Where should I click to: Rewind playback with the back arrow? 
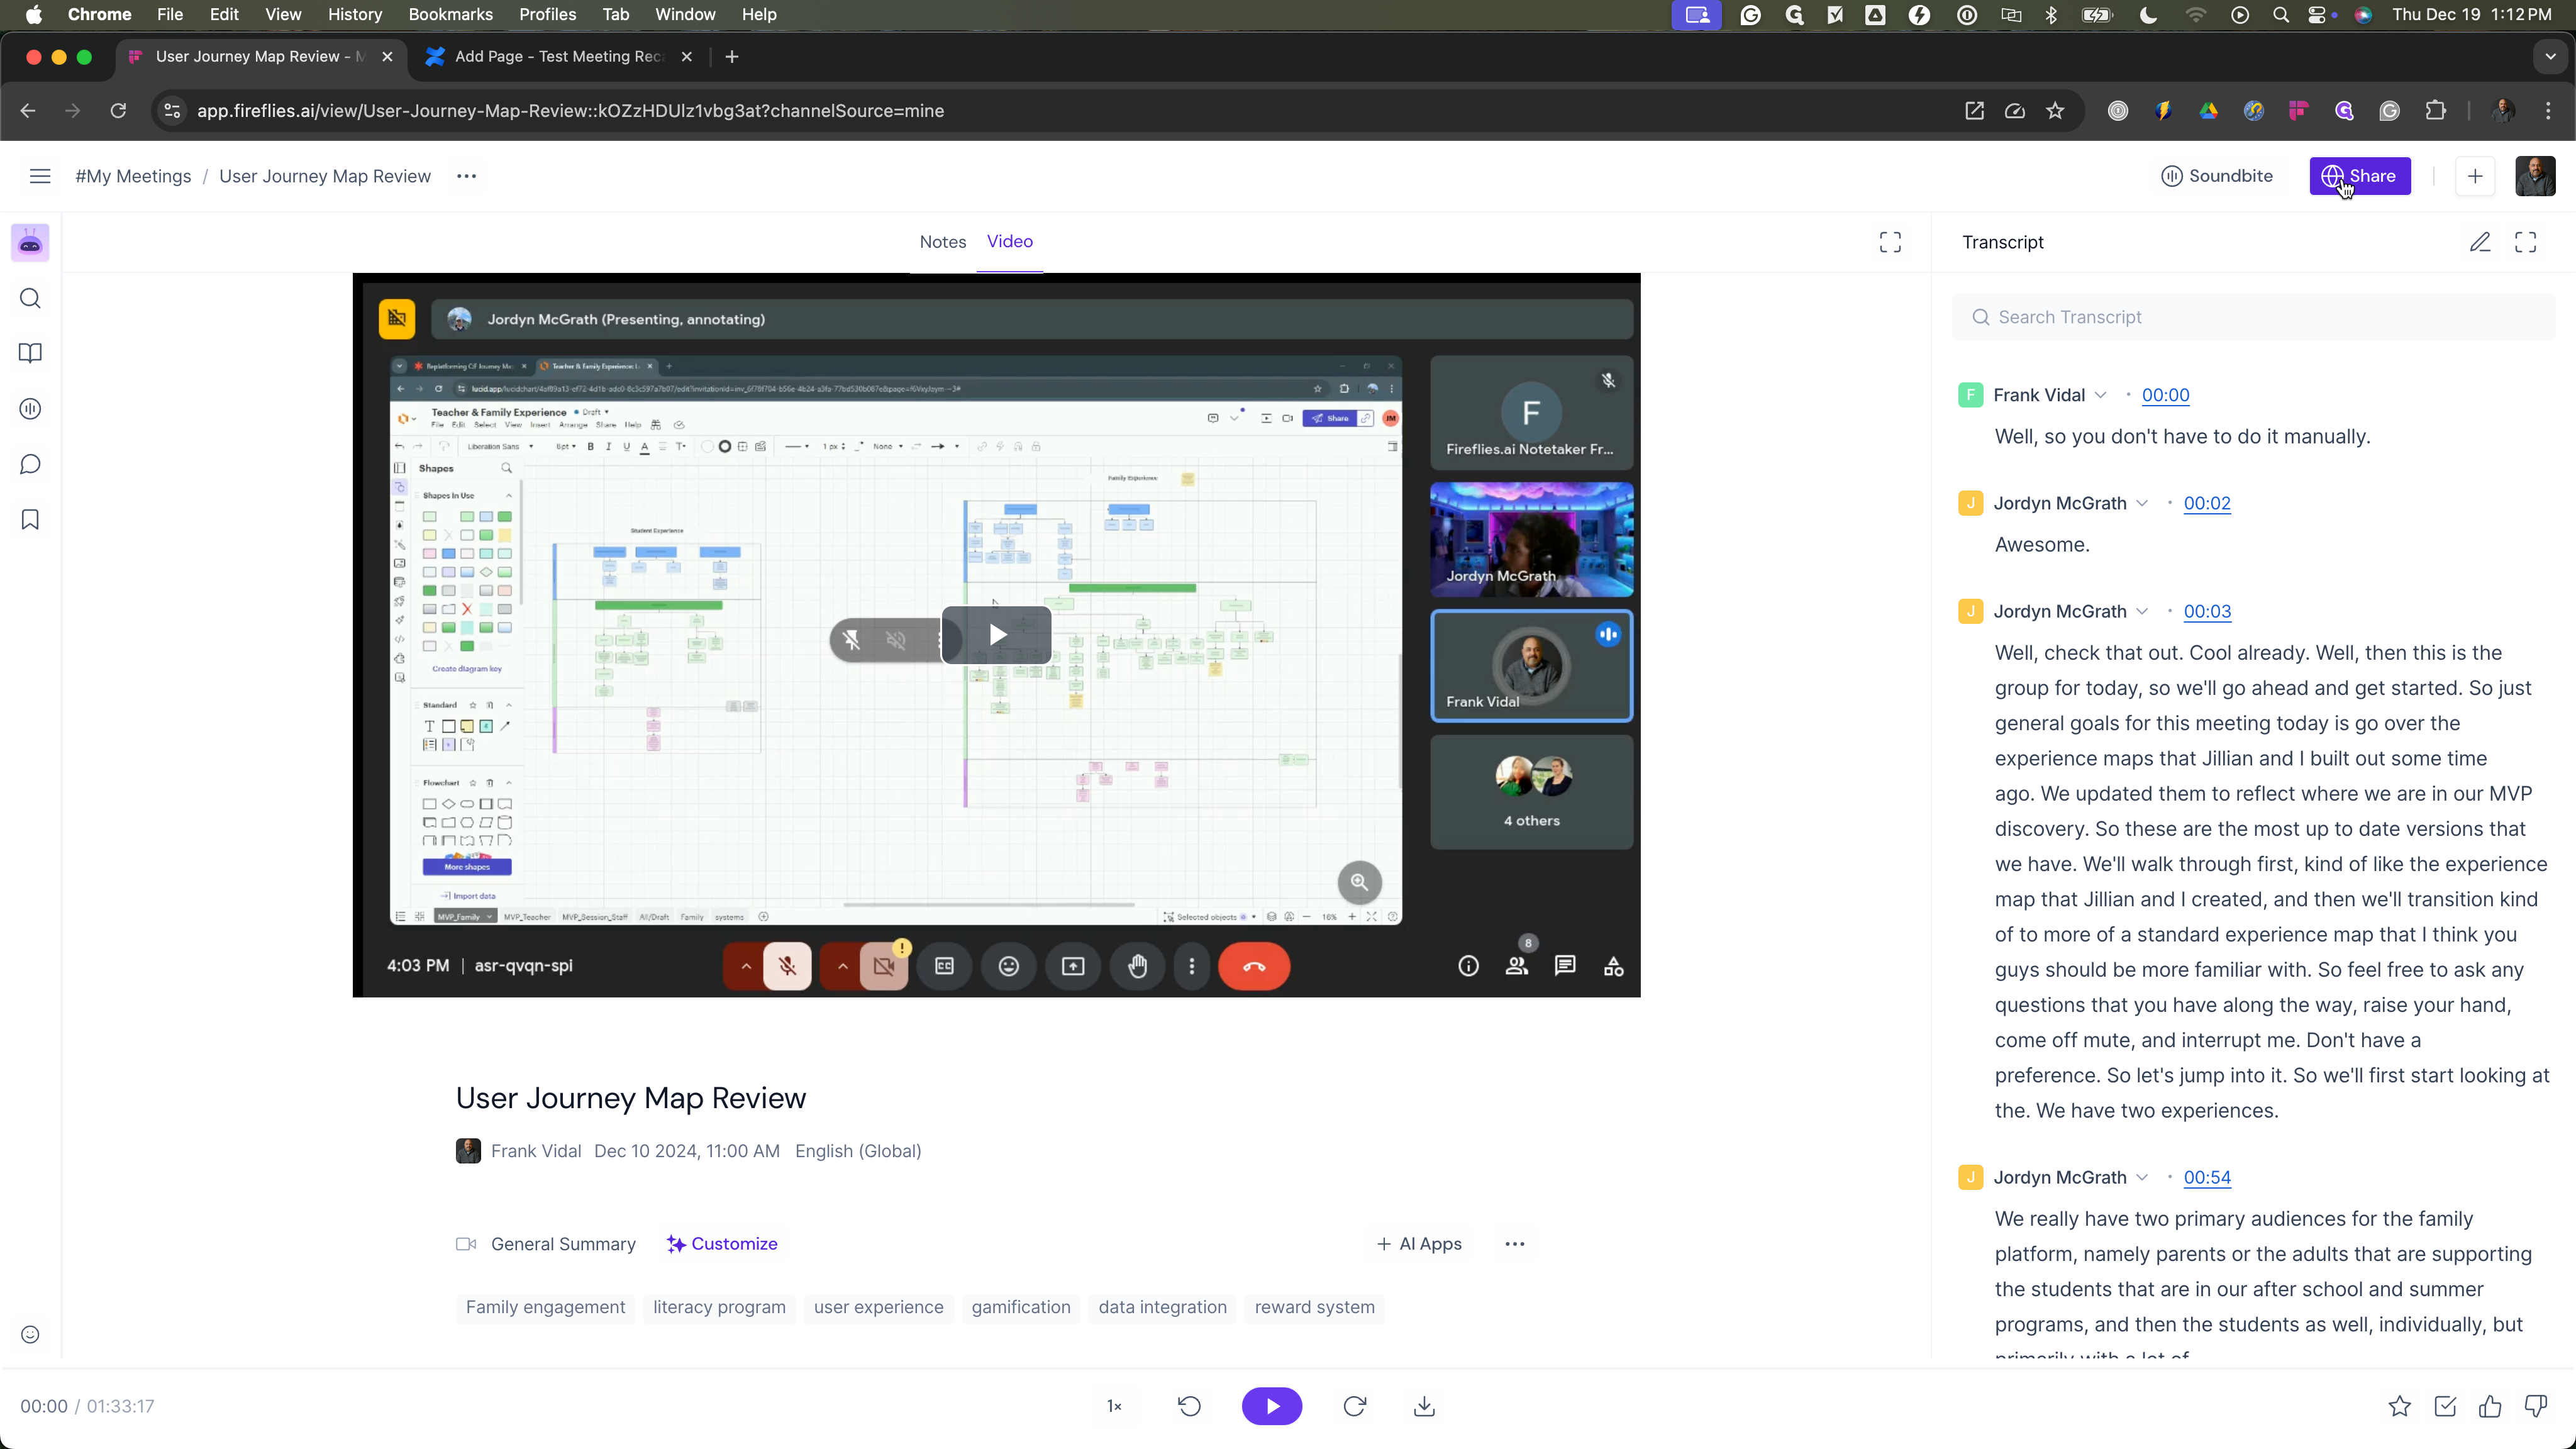1189,1406
